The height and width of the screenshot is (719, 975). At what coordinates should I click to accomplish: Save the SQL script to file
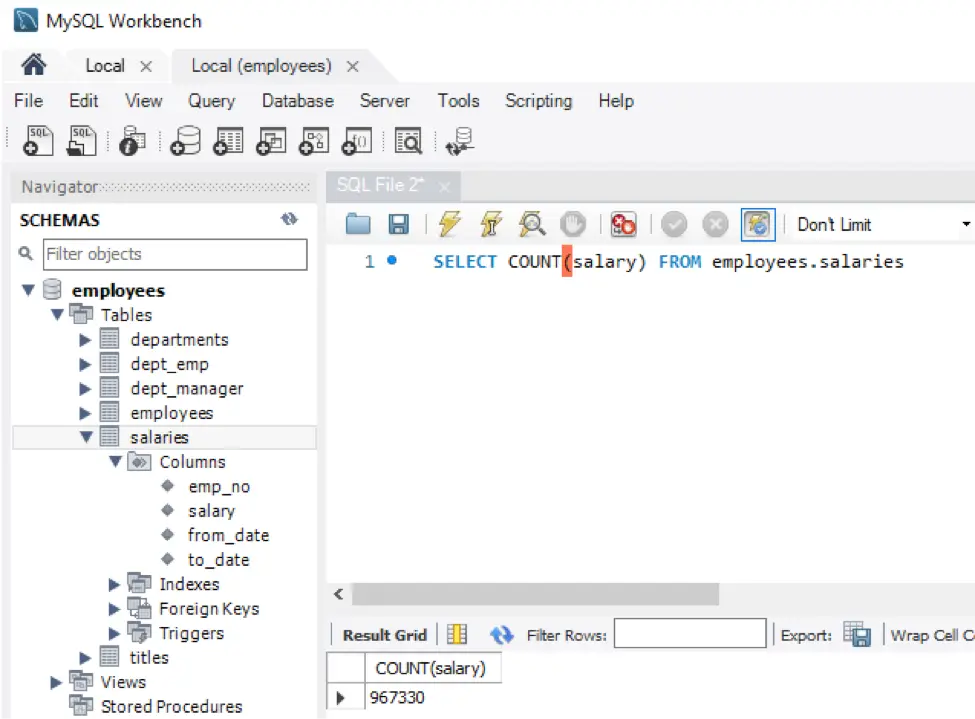[399, 225]
